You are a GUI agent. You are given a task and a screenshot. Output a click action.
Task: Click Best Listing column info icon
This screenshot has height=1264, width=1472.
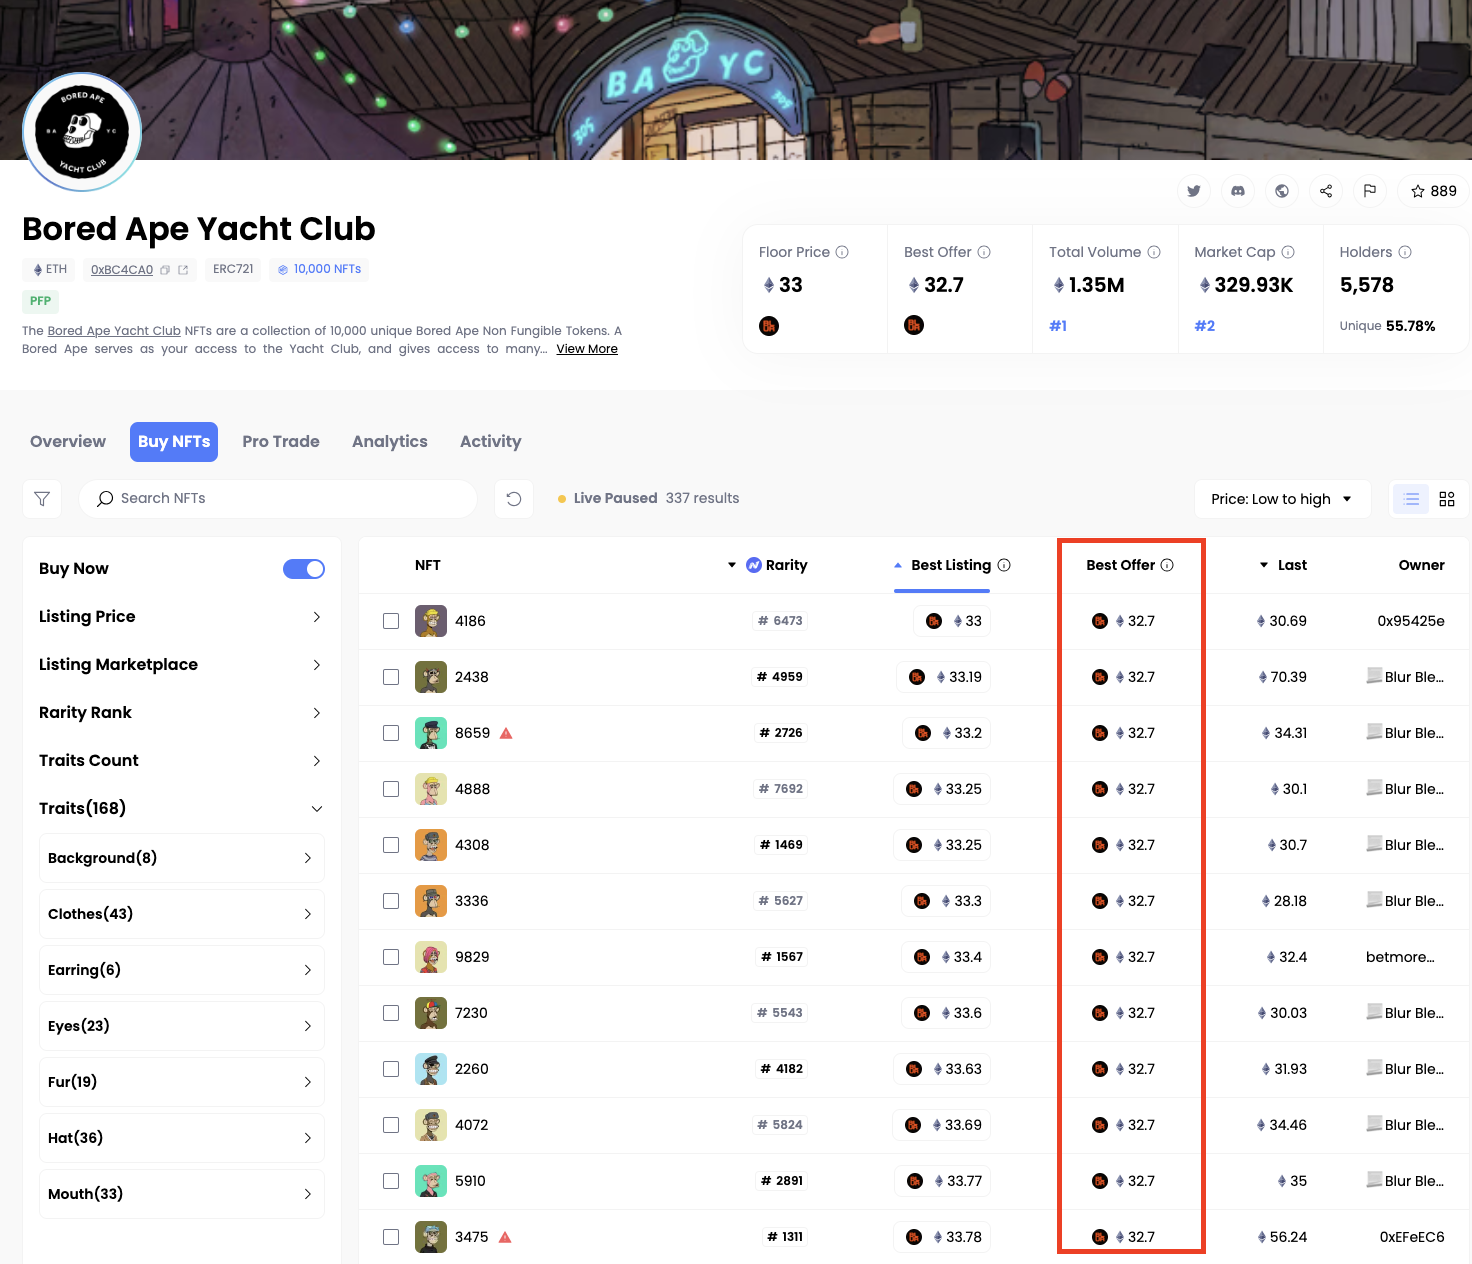[x=1004, y=565]
